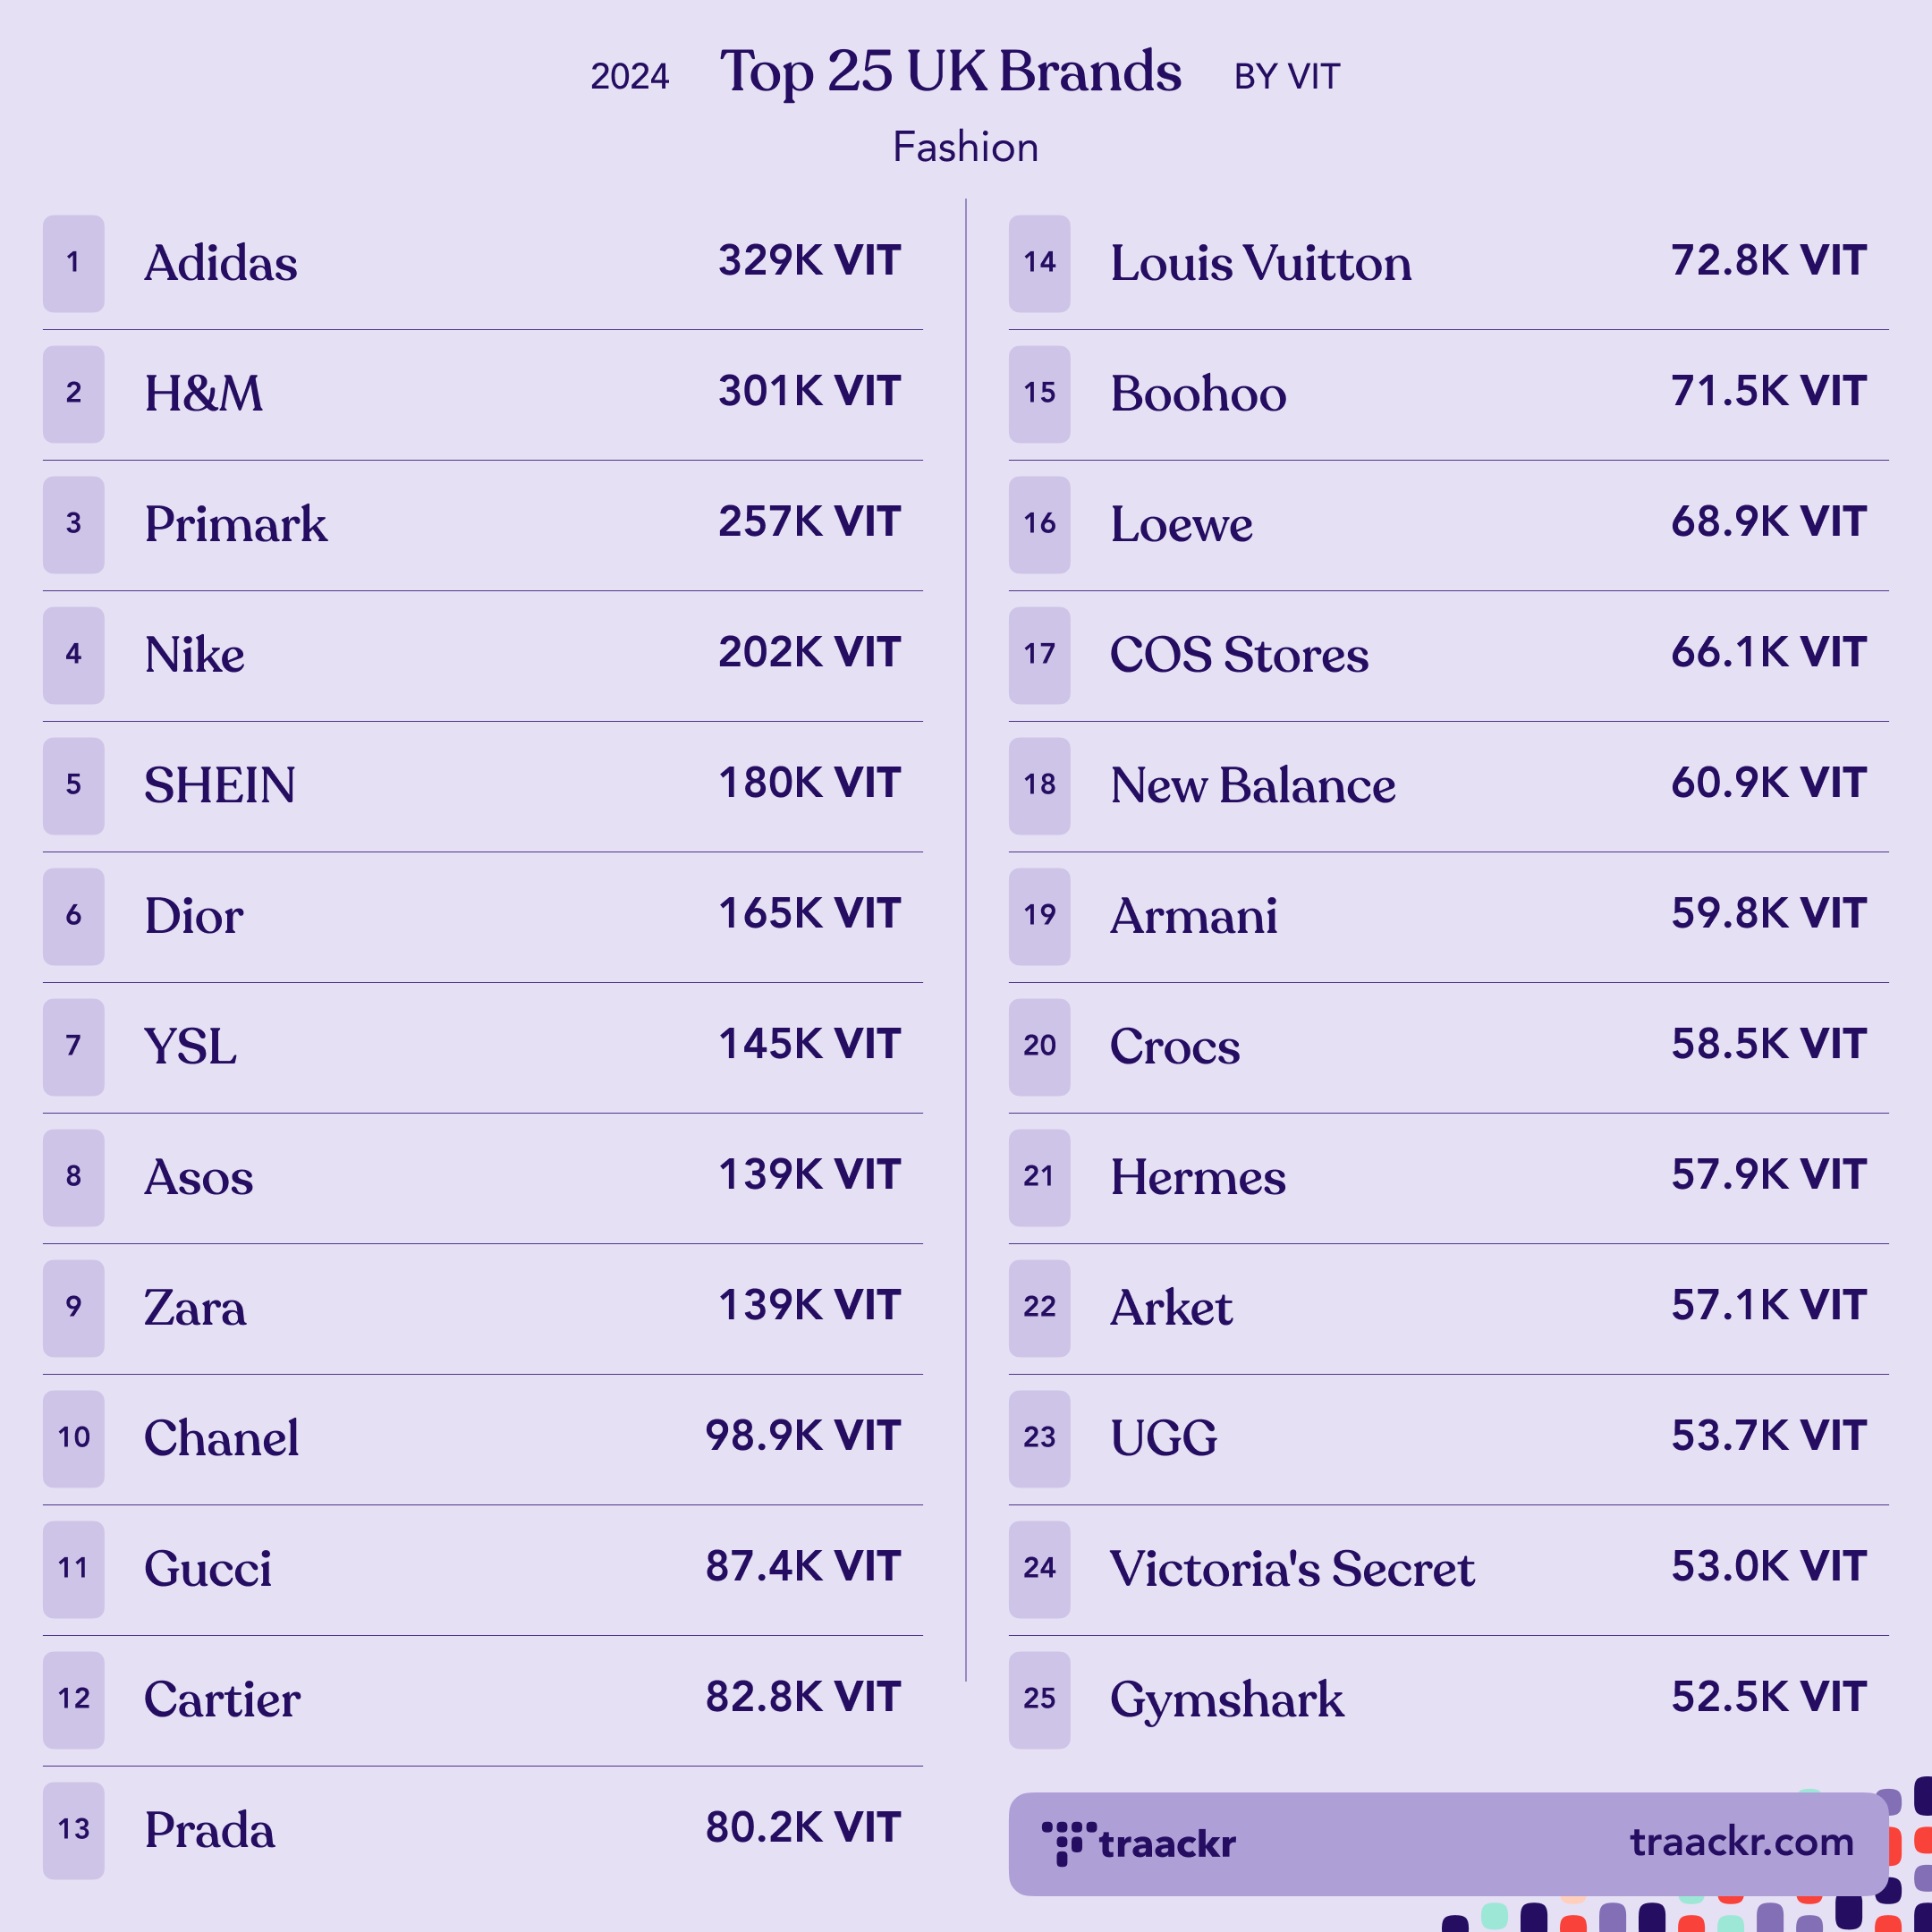
Task: Select the rank 1 badge beside Adidas
Action: coord(74,263)
